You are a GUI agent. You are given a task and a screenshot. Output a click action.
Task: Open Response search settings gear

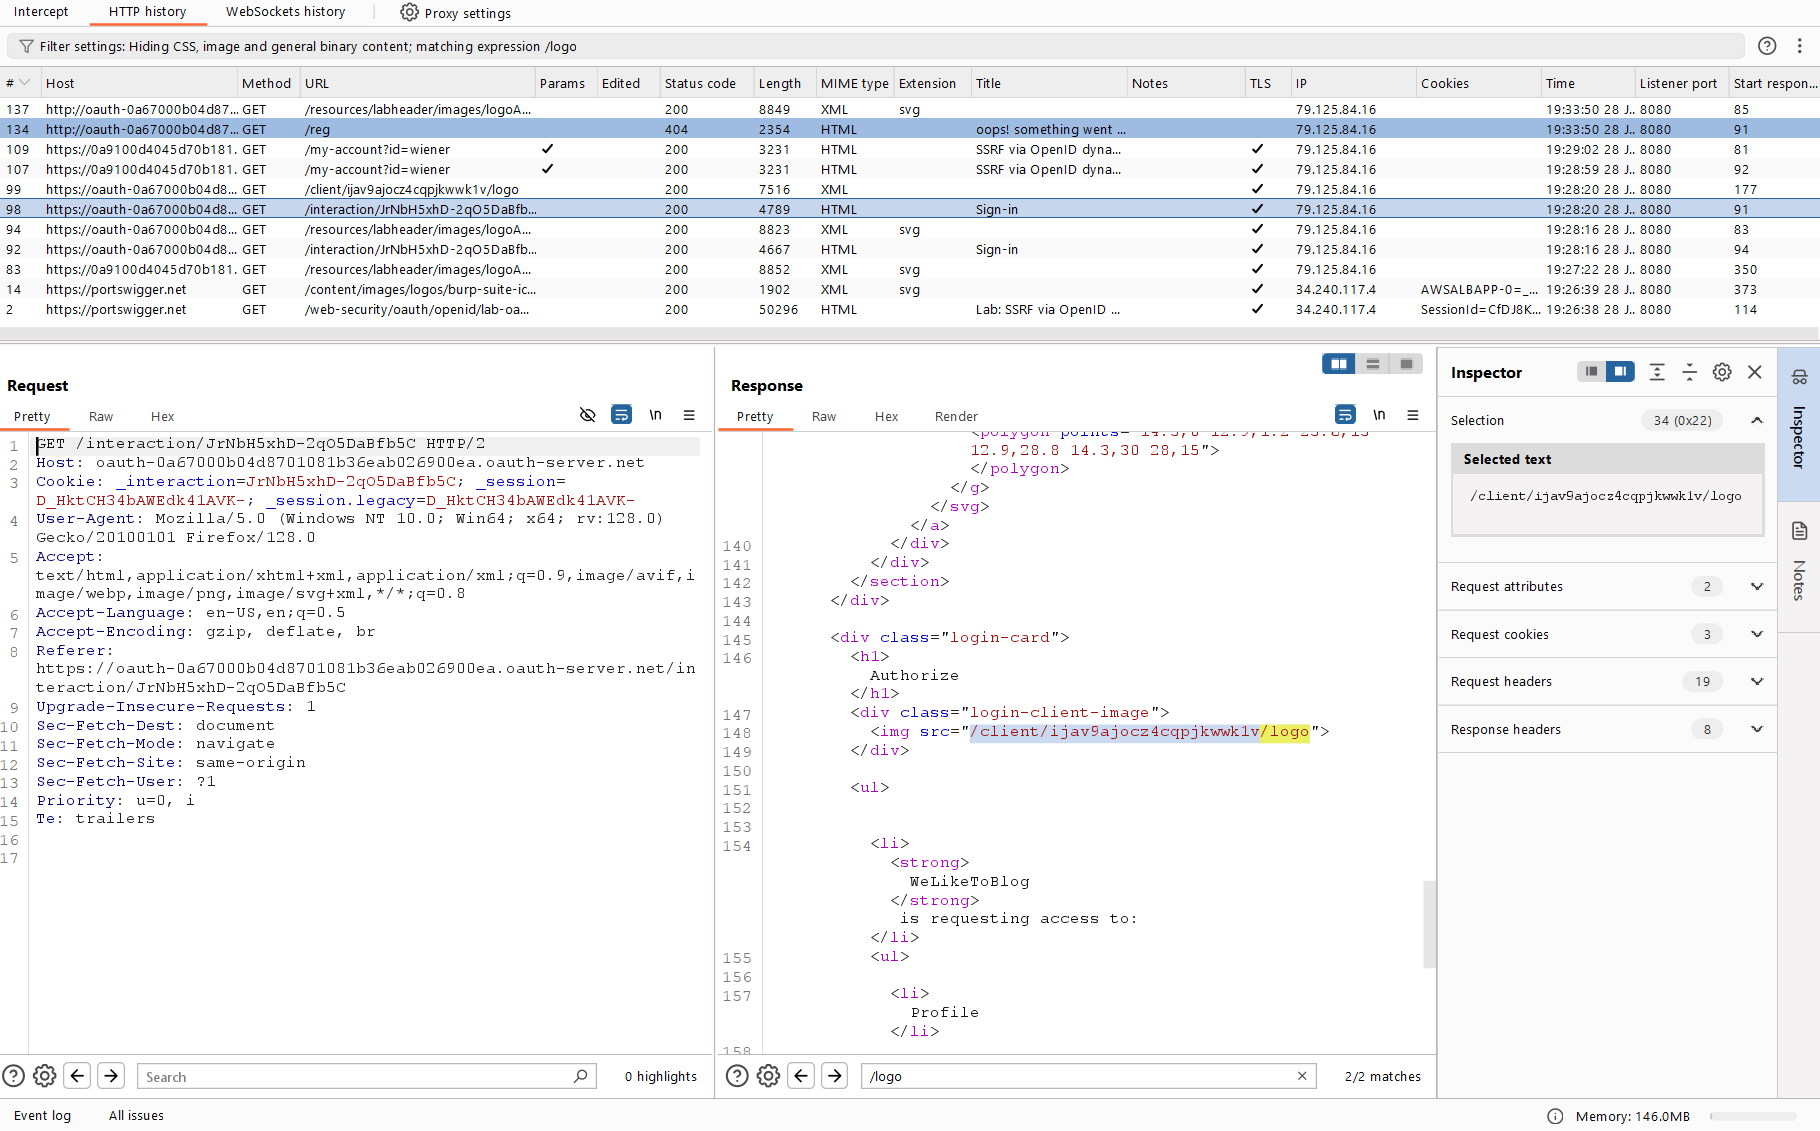pyautogui.click(x=768, y=1076)
